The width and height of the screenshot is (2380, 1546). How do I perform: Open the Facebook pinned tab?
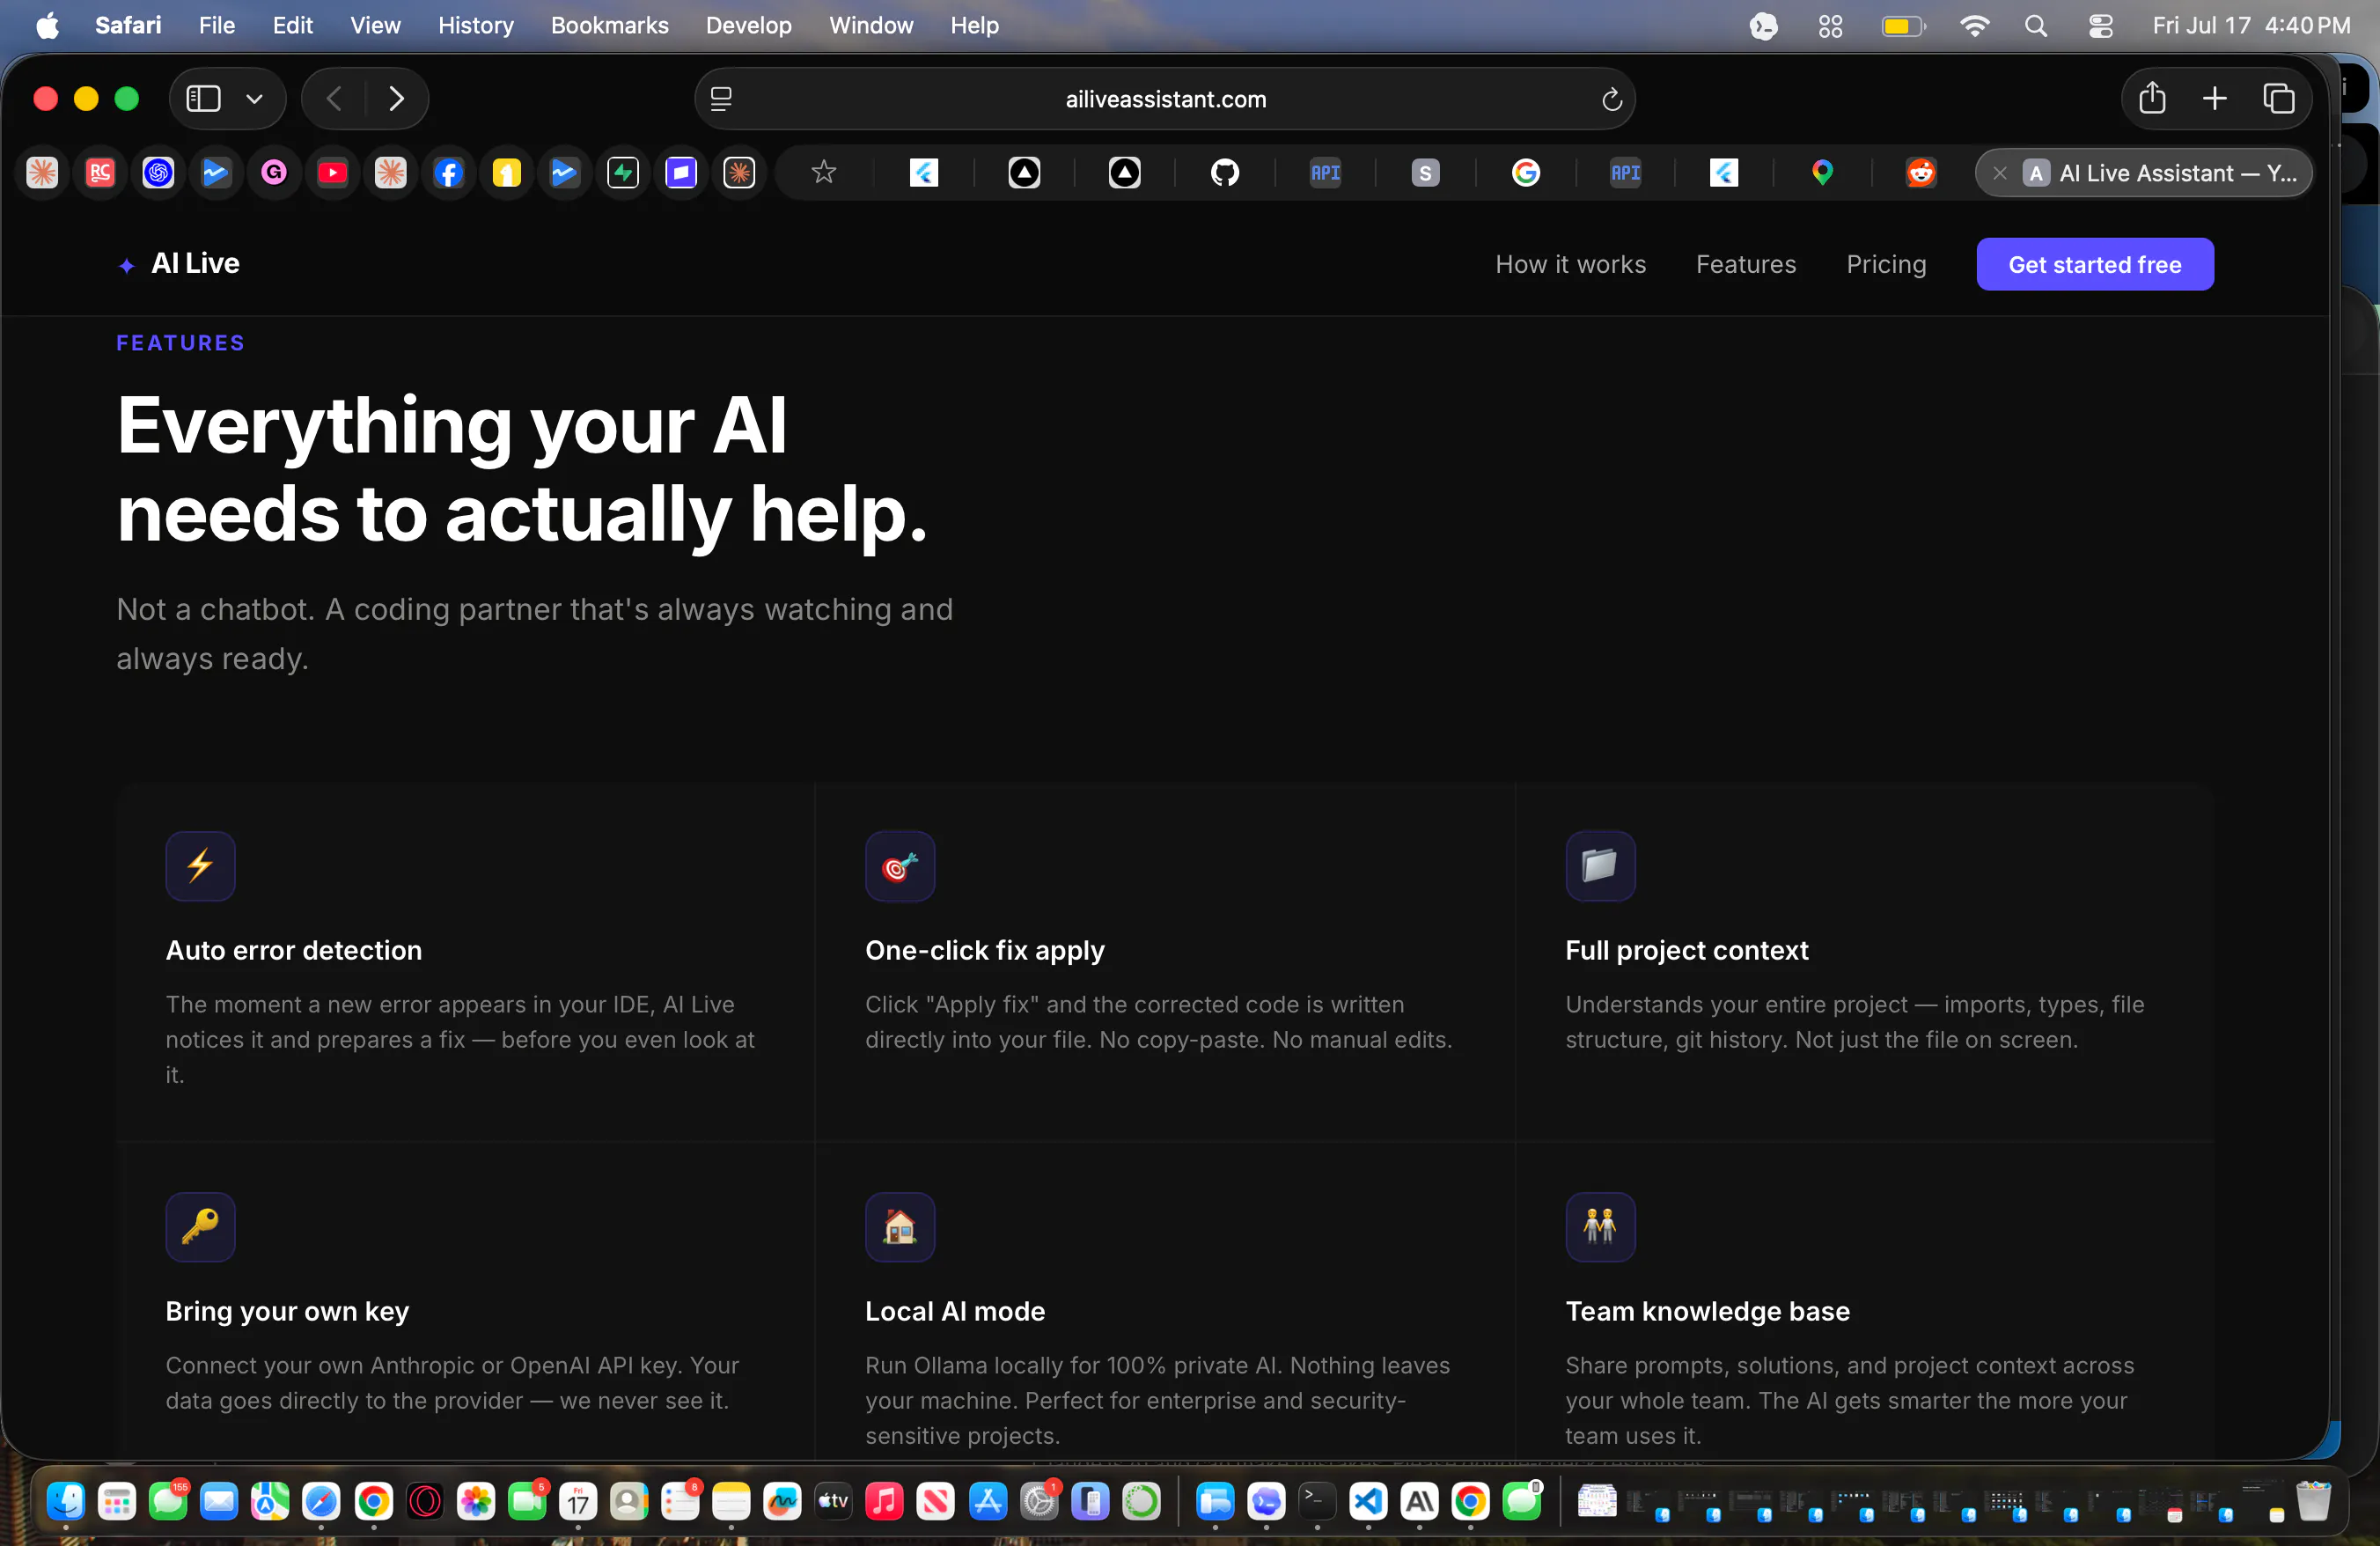click(449, 173)
